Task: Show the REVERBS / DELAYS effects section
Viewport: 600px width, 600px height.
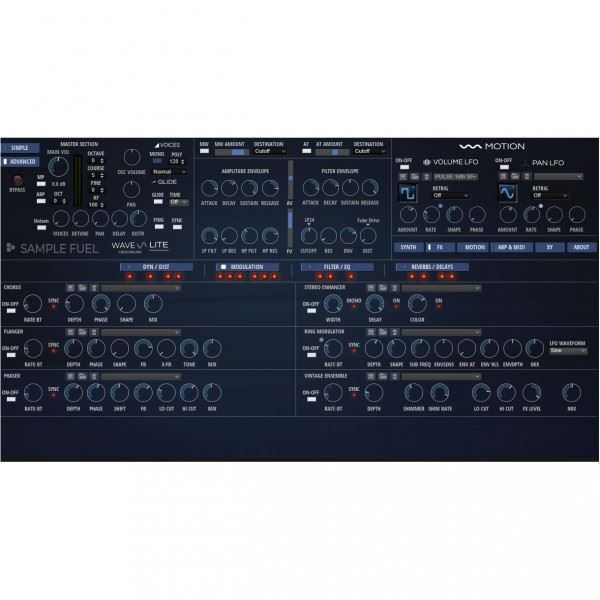Action: coord(432,267)
